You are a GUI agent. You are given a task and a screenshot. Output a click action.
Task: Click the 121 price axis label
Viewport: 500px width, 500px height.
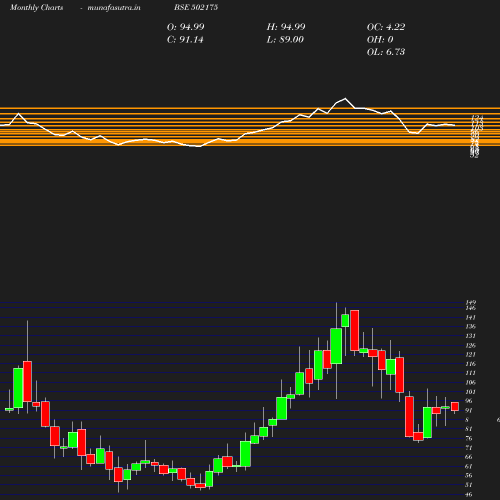[x=470, y=355]
